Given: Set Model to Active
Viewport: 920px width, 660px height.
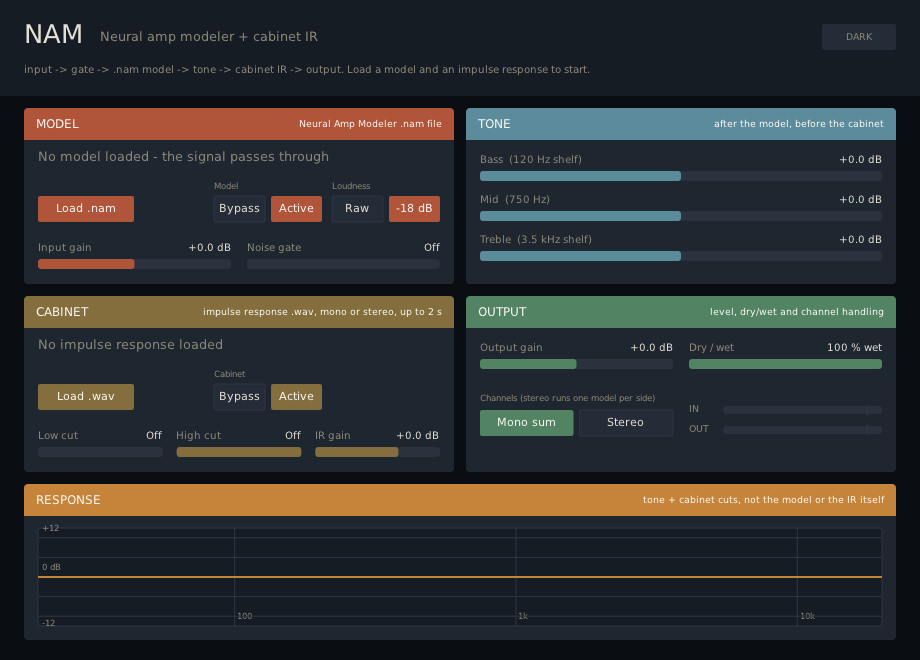Looking at the screenshot, I should pos(296,209).
